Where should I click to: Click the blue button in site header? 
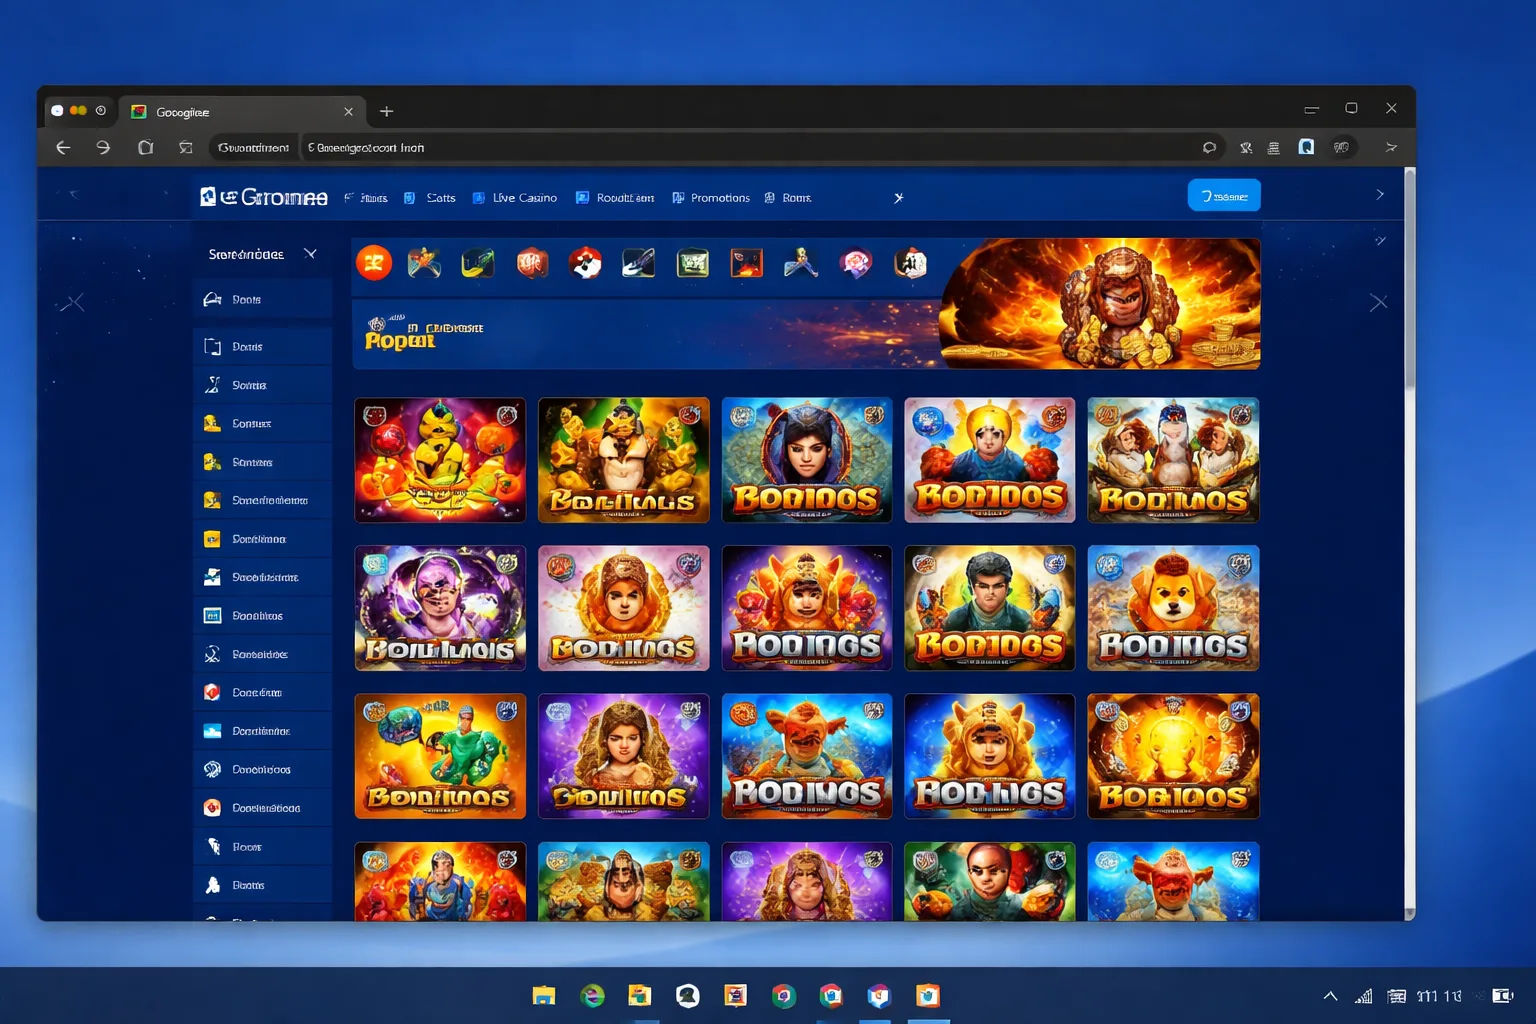click(1224, 196)
